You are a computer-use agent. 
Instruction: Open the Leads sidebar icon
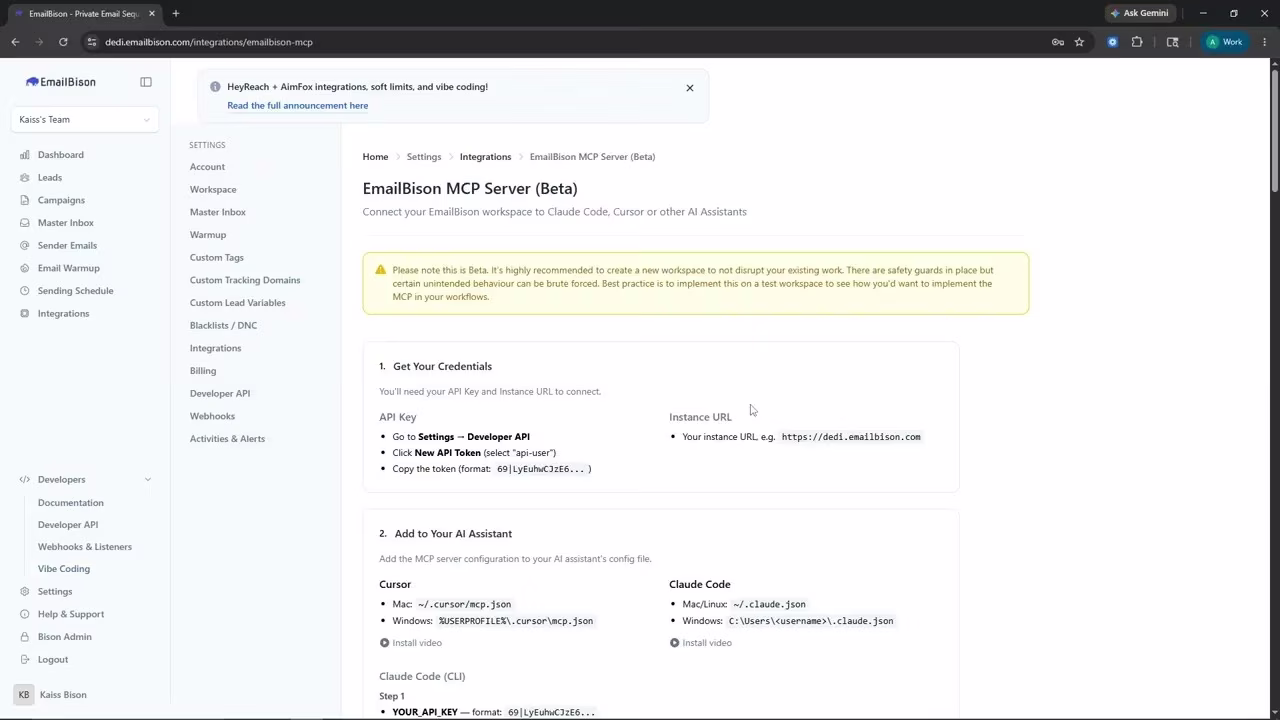pyautogui.click(x=25, y=178)
